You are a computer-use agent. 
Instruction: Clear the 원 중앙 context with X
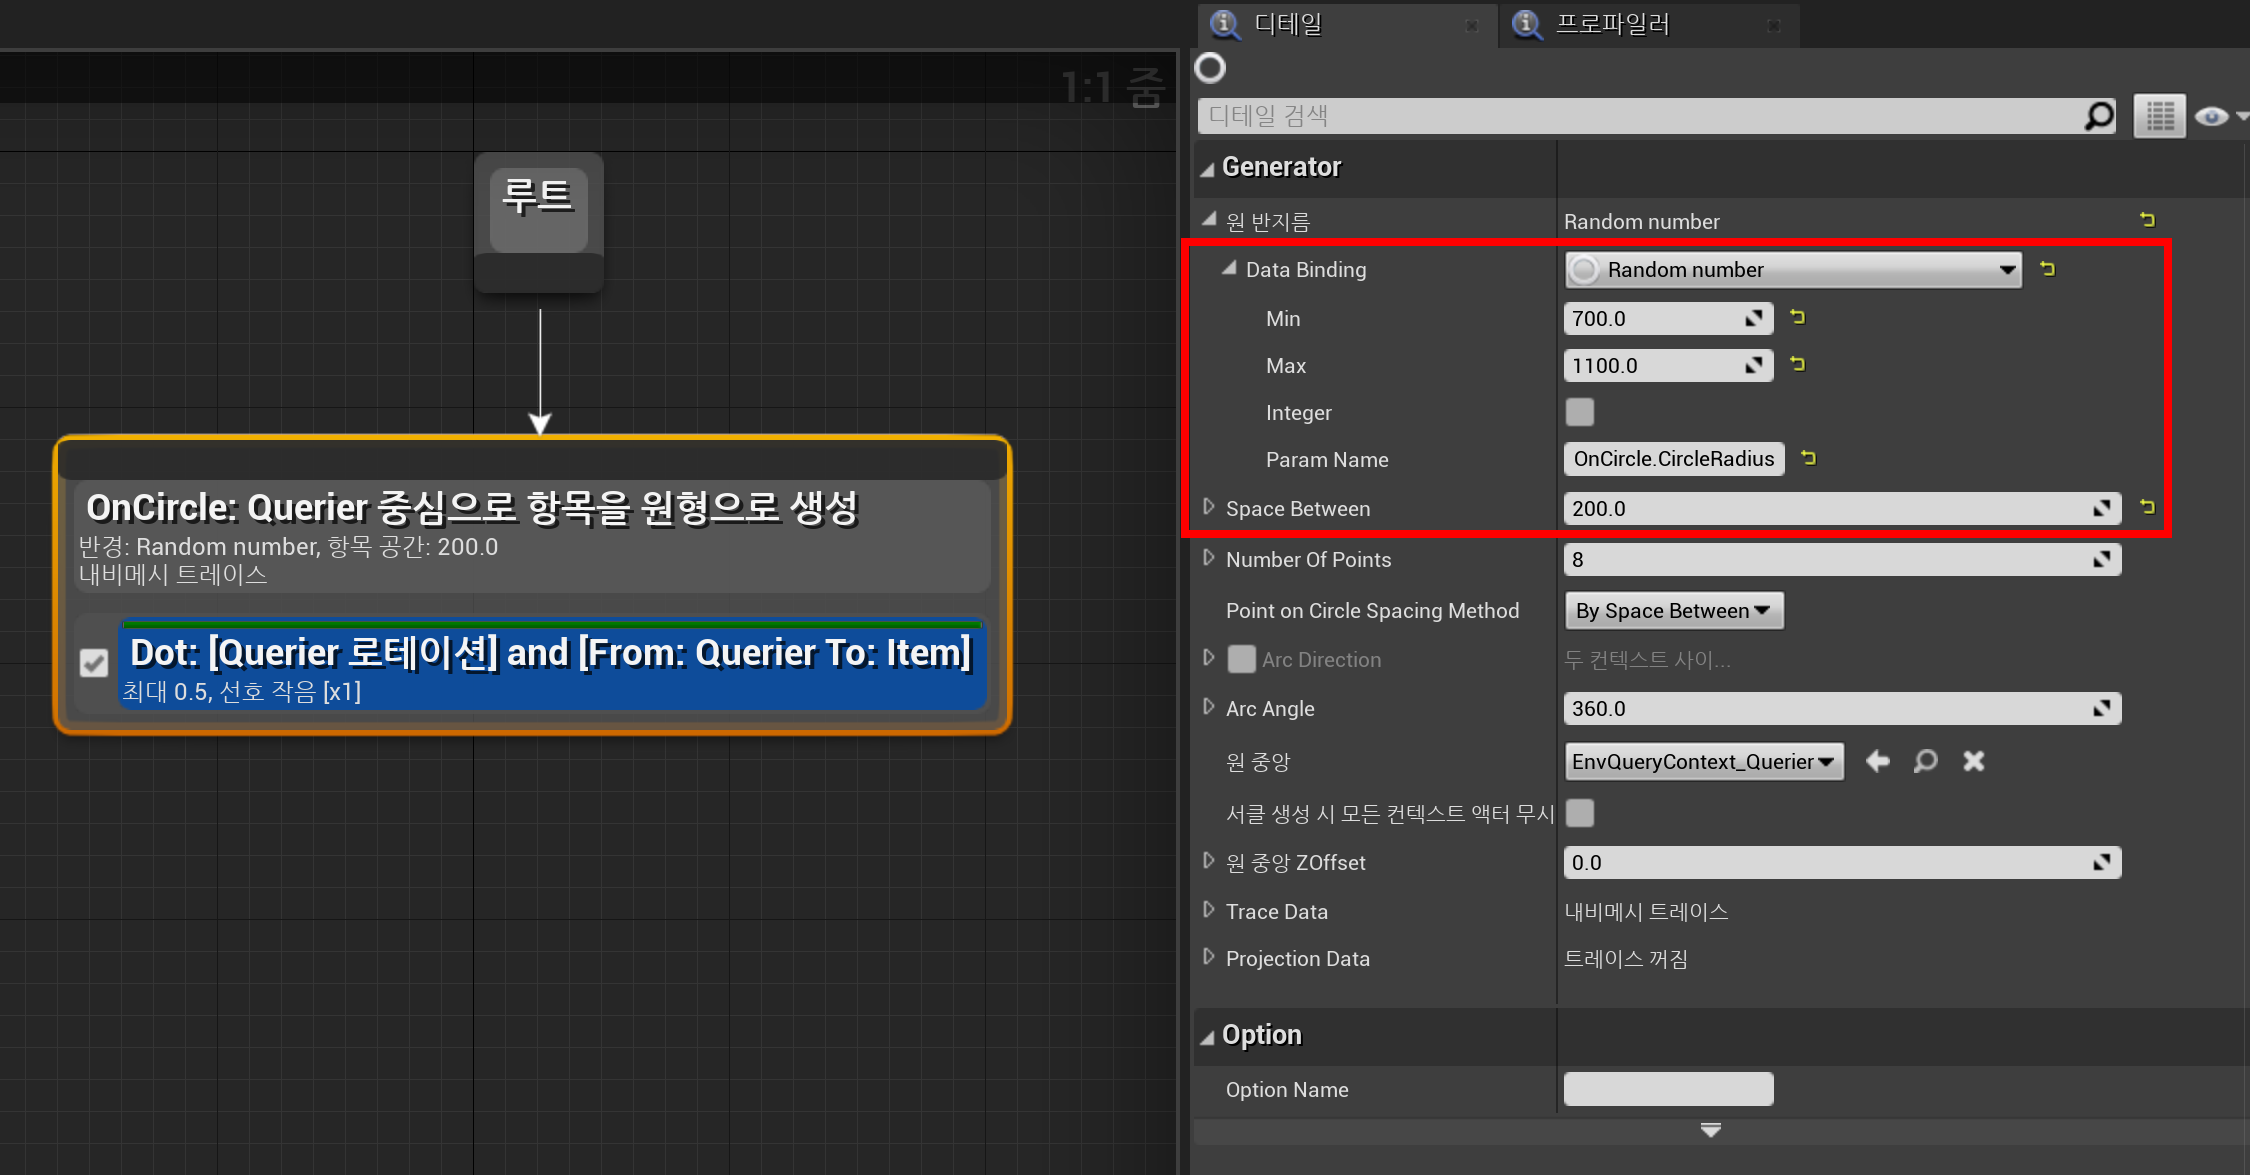point(1973,762)
